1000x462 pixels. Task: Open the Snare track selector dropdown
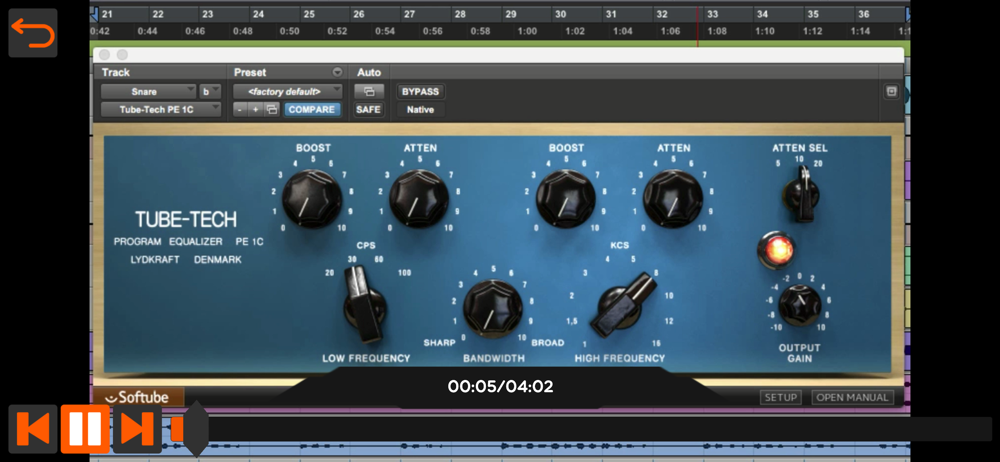[x=147, y=91]
